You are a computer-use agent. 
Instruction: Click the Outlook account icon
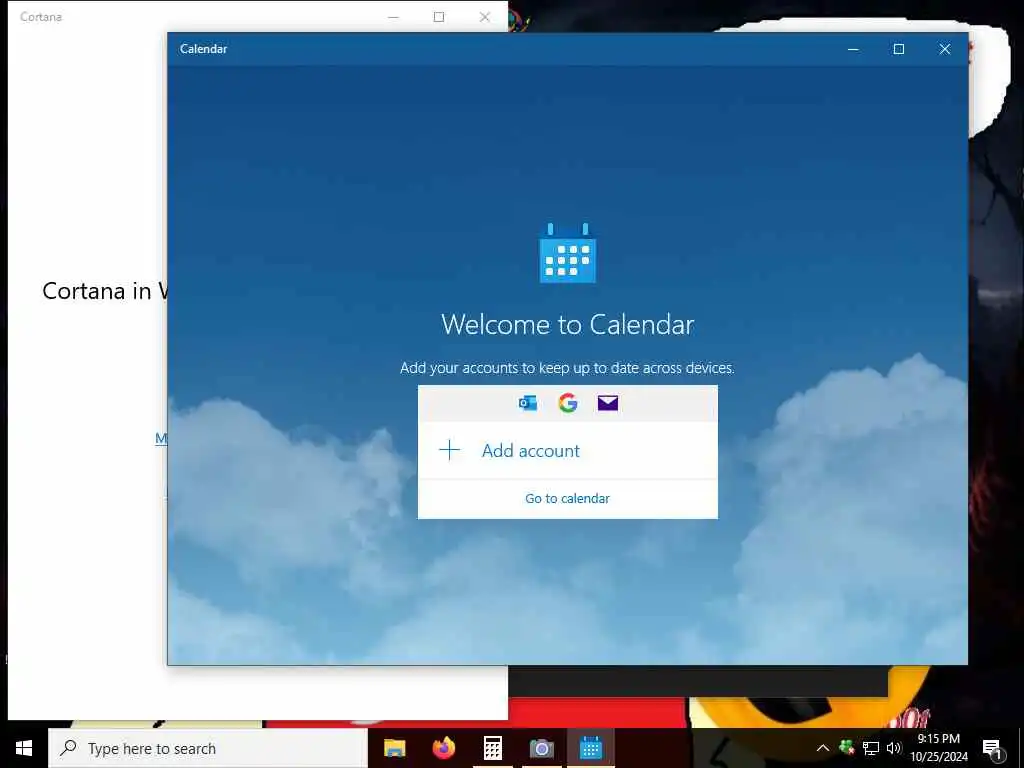coord(528,403)
